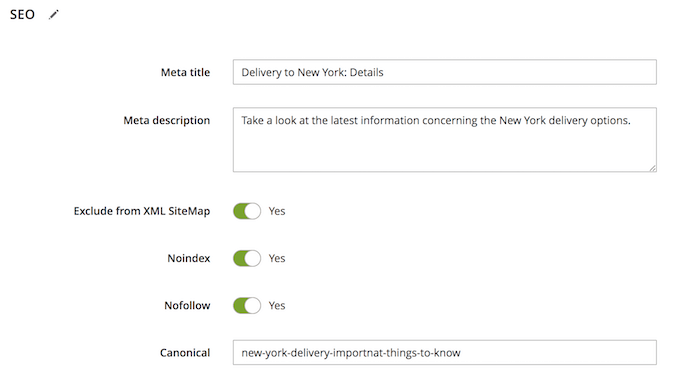Focus the Meta title input field

pos(444,72)
